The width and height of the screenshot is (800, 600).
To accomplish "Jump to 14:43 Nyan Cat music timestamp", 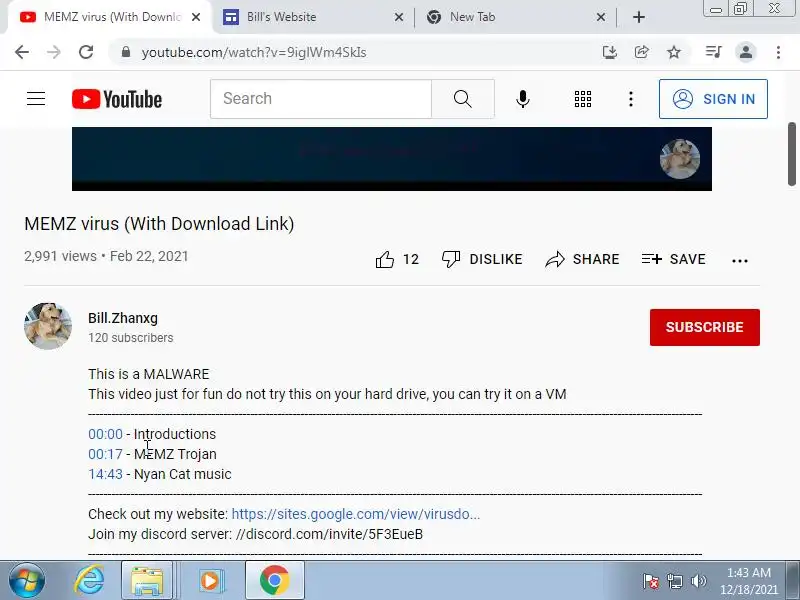I will 105,474.
